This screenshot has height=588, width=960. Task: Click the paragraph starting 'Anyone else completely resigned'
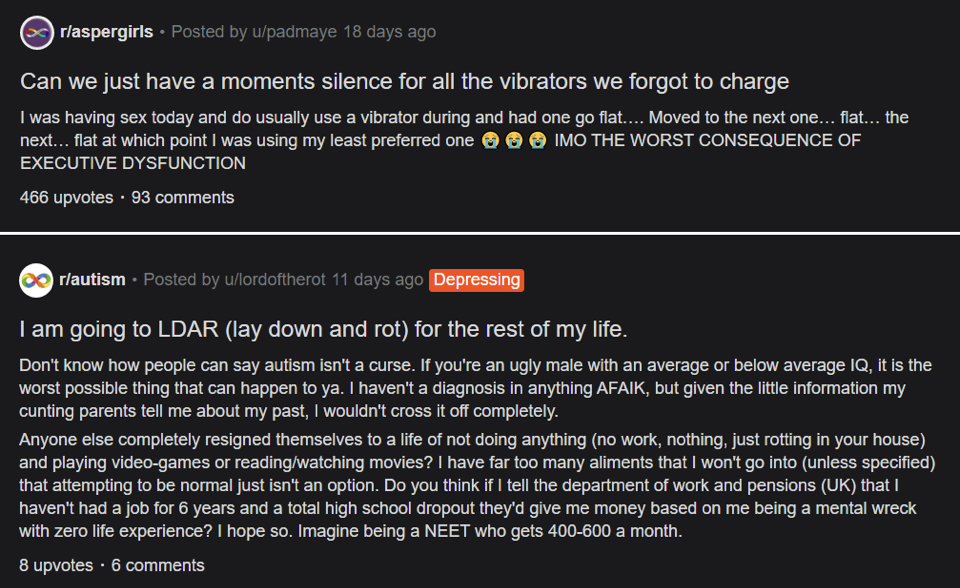[475, 490]
